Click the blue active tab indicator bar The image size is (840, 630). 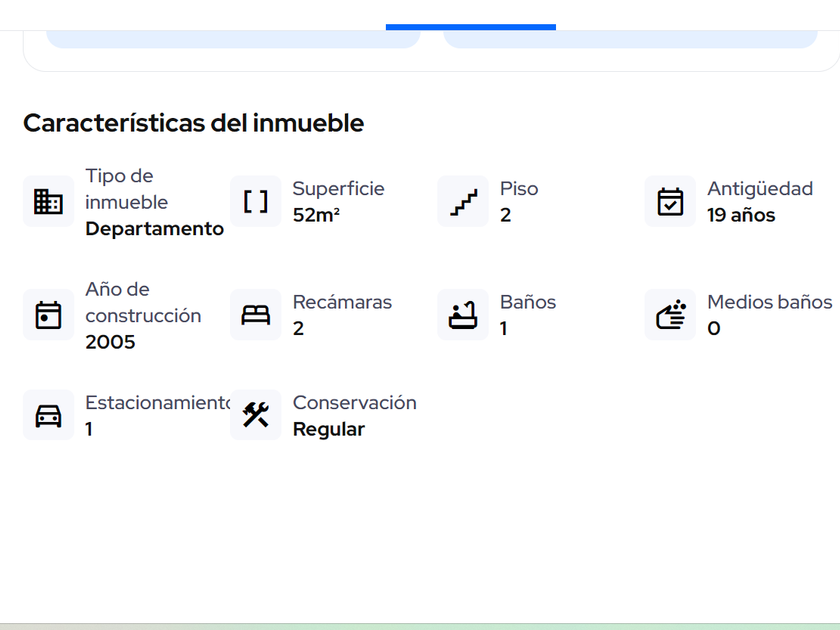[x=470, y=27]
